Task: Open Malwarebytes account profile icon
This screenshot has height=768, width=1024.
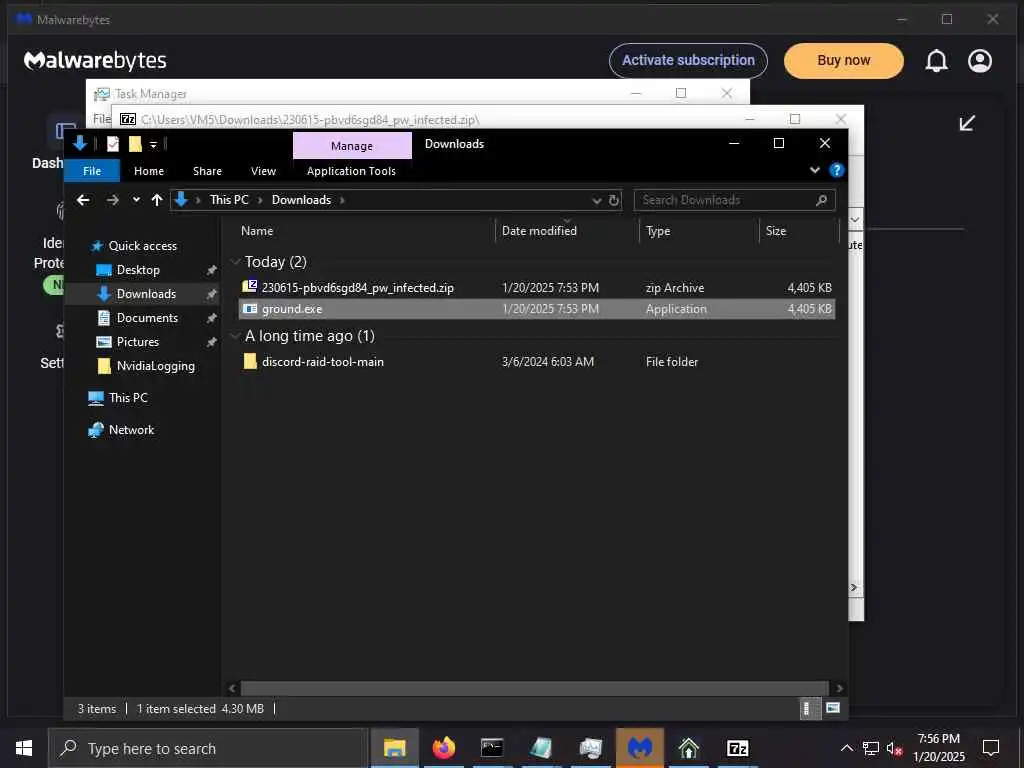Action: coord(980,61)
